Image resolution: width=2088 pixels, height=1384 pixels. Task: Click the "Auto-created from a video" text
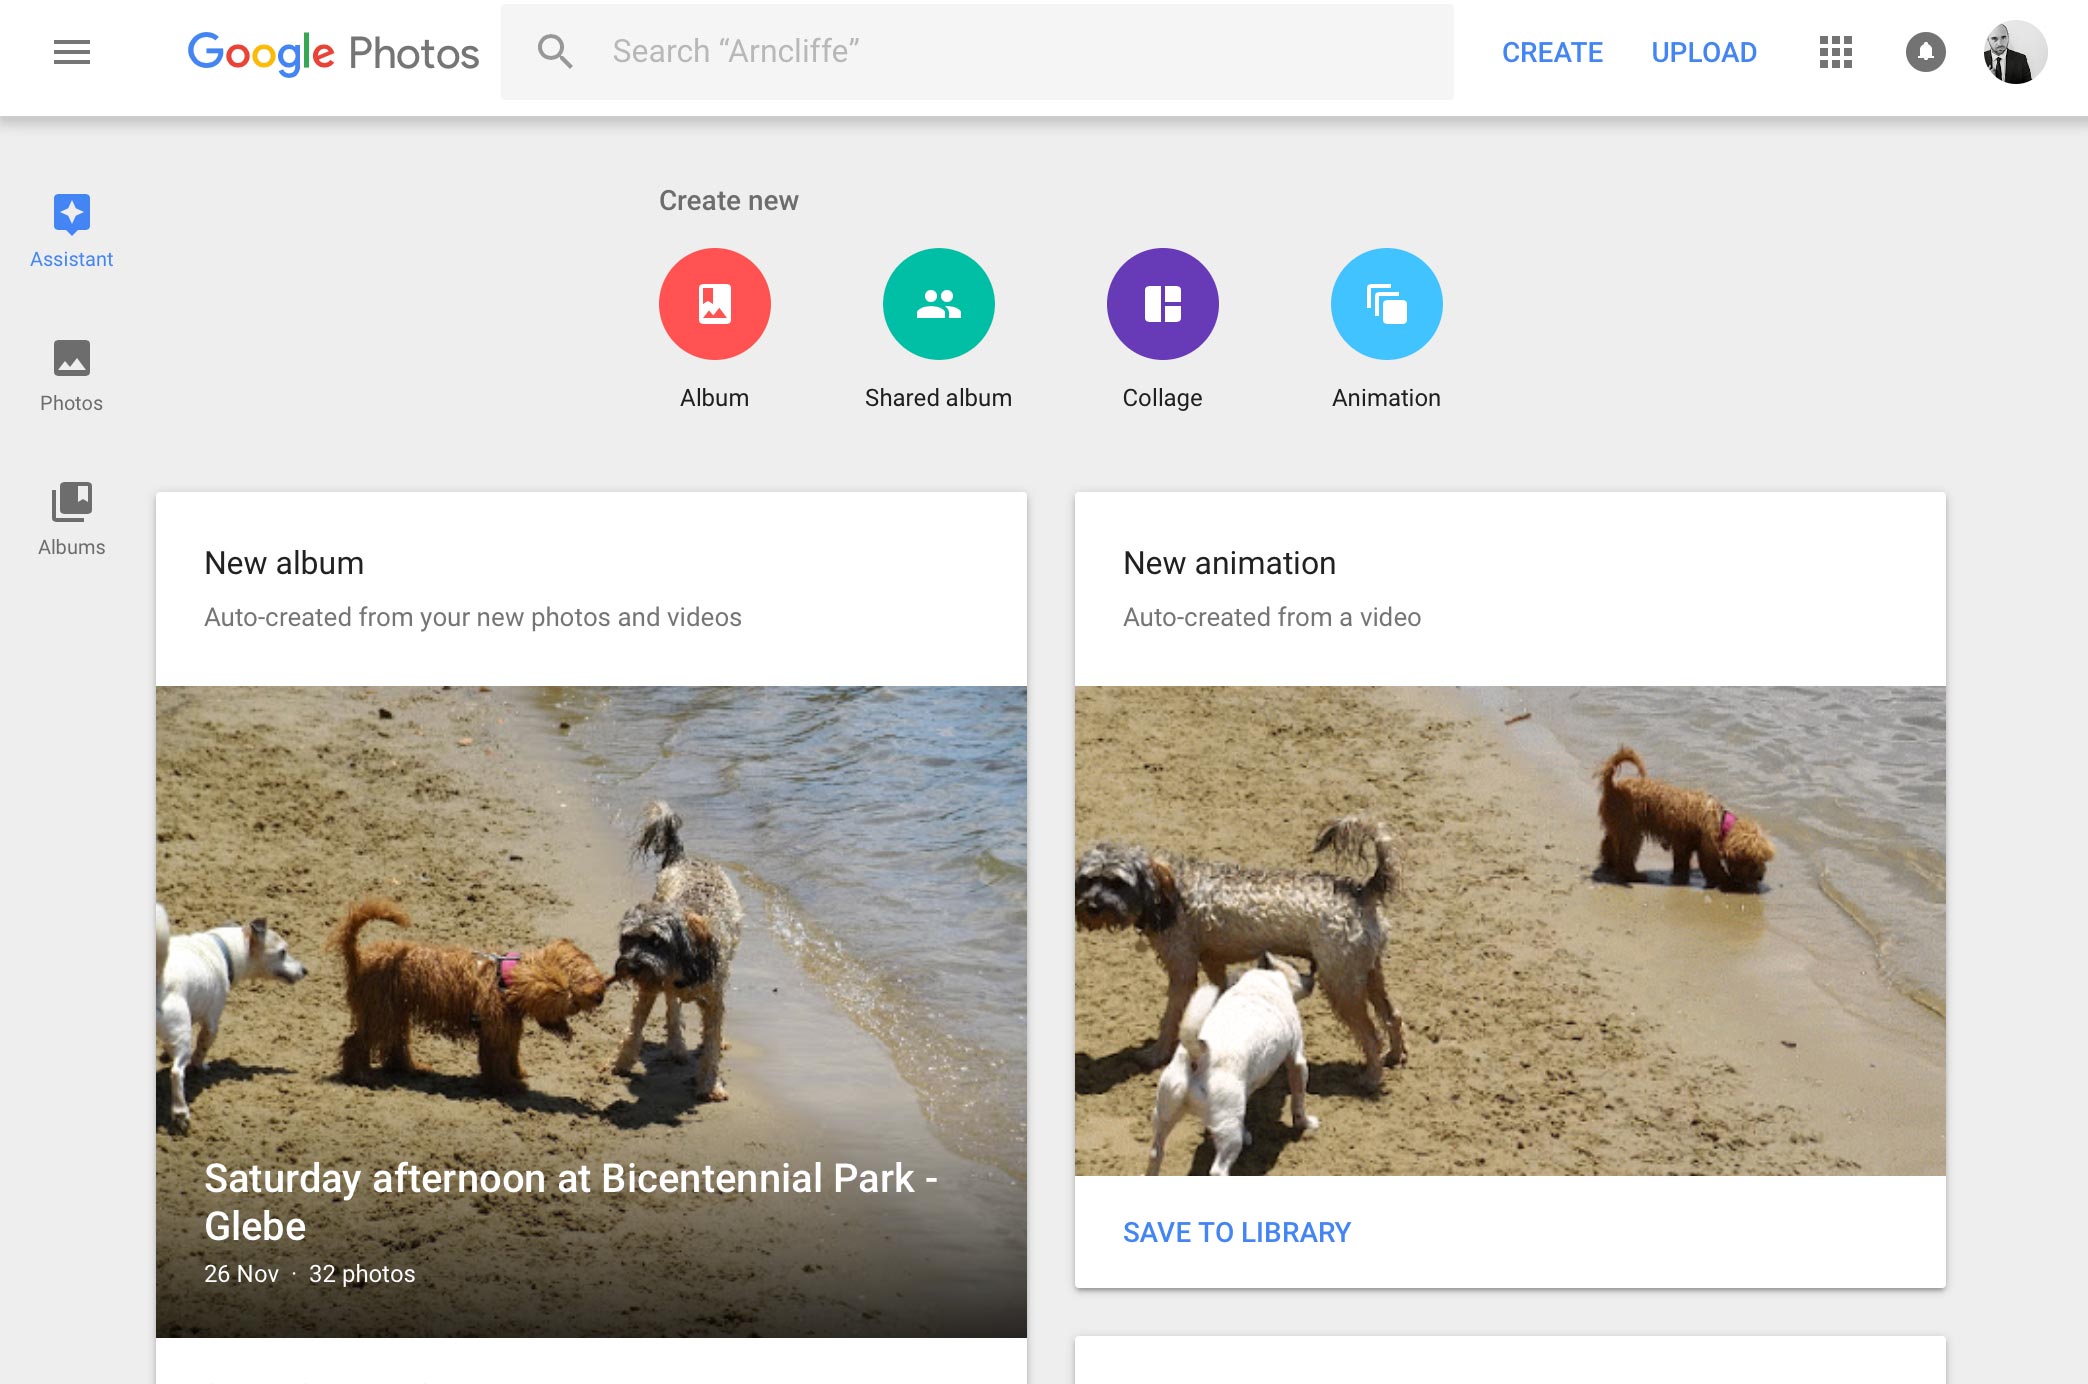[x=1272, y=617]
